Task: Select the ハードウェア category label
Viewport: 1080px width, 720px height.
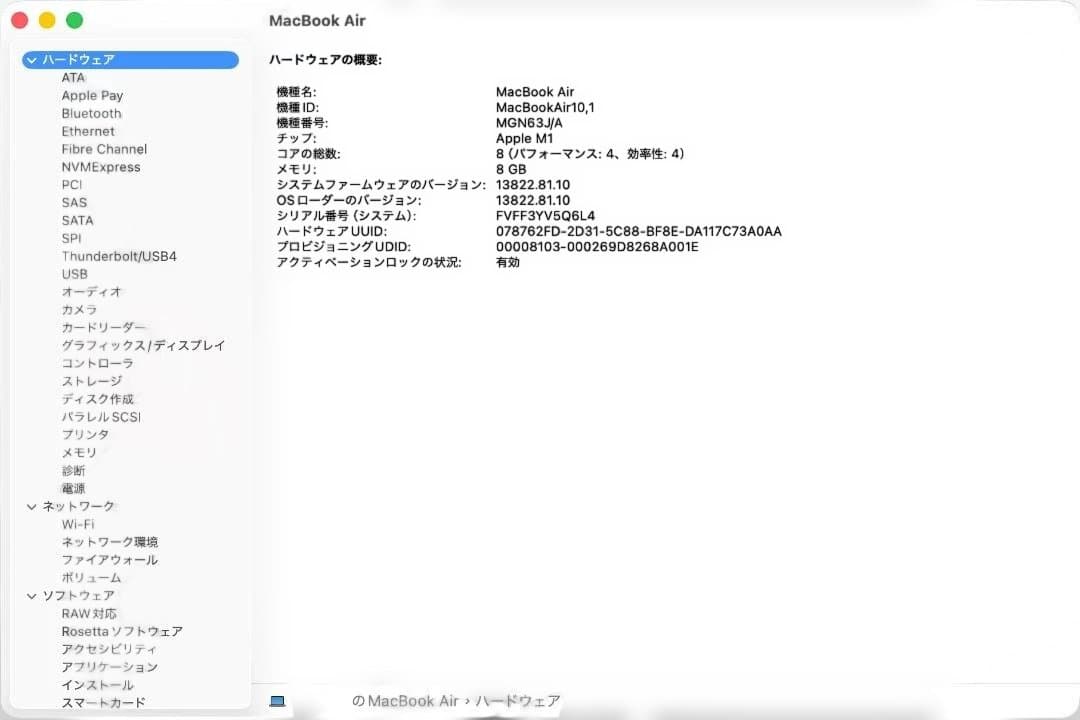Action: click(79, 60)
